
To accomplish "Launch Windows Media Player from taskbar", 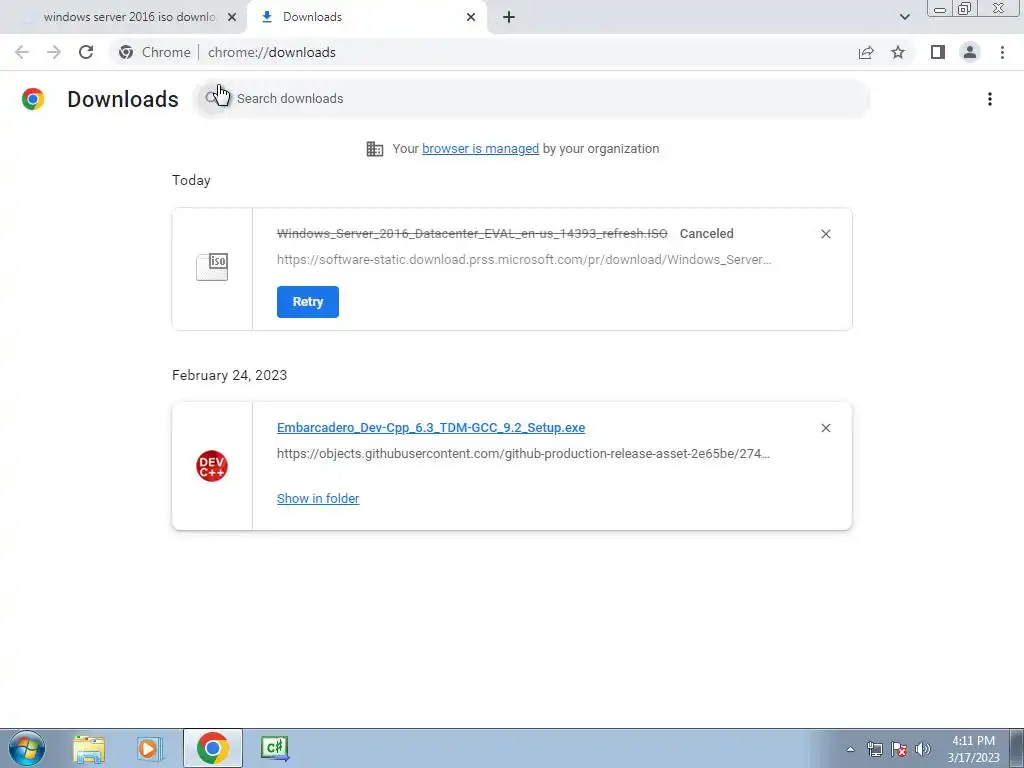I will click(150, 748).
